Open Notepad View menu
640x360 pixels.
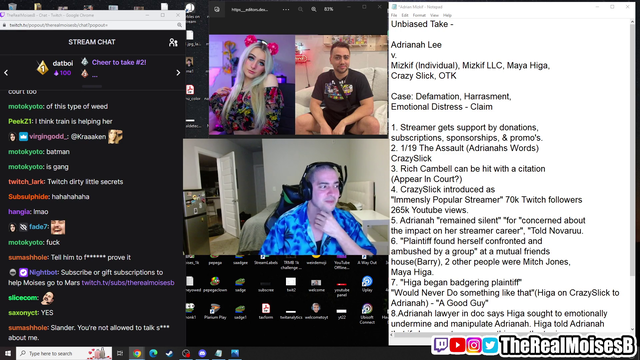click(x=434, y=16)
